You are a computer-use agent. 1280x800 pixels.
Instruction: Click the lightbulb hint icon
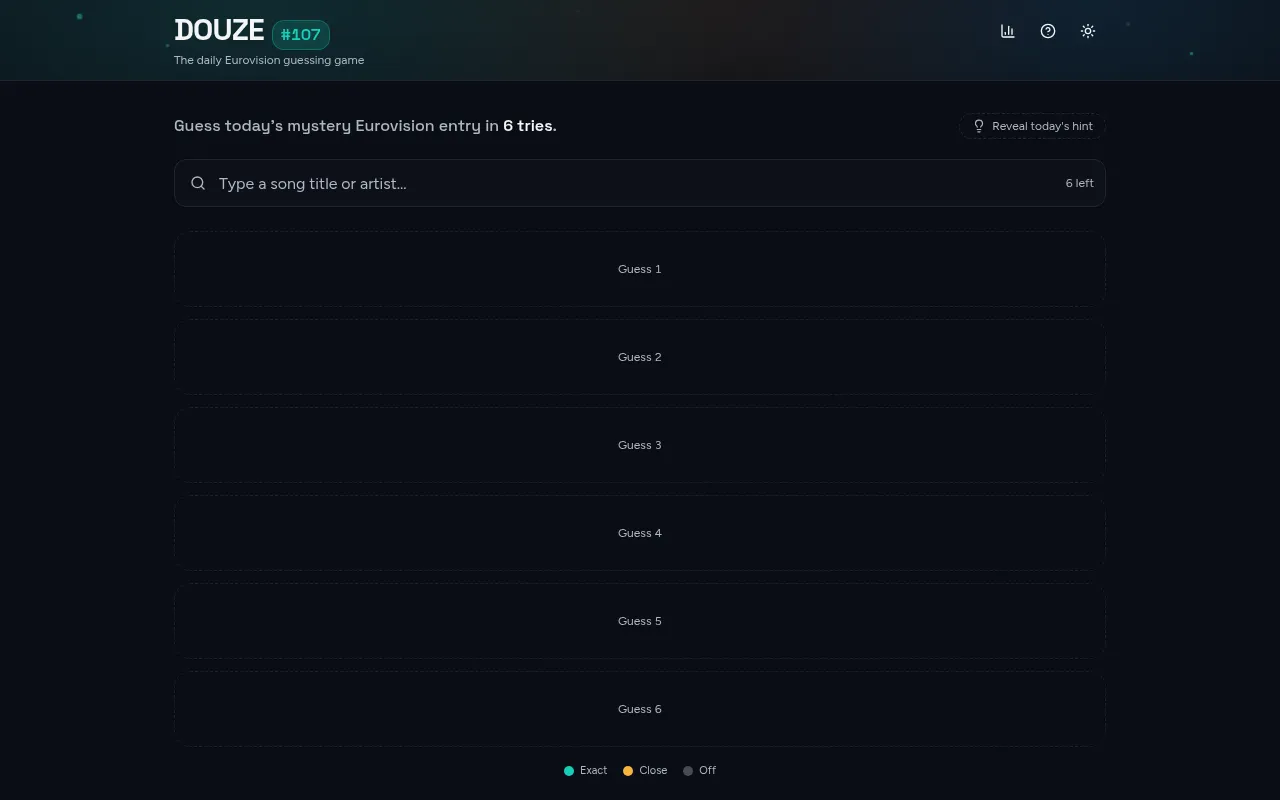click(979, 126)
